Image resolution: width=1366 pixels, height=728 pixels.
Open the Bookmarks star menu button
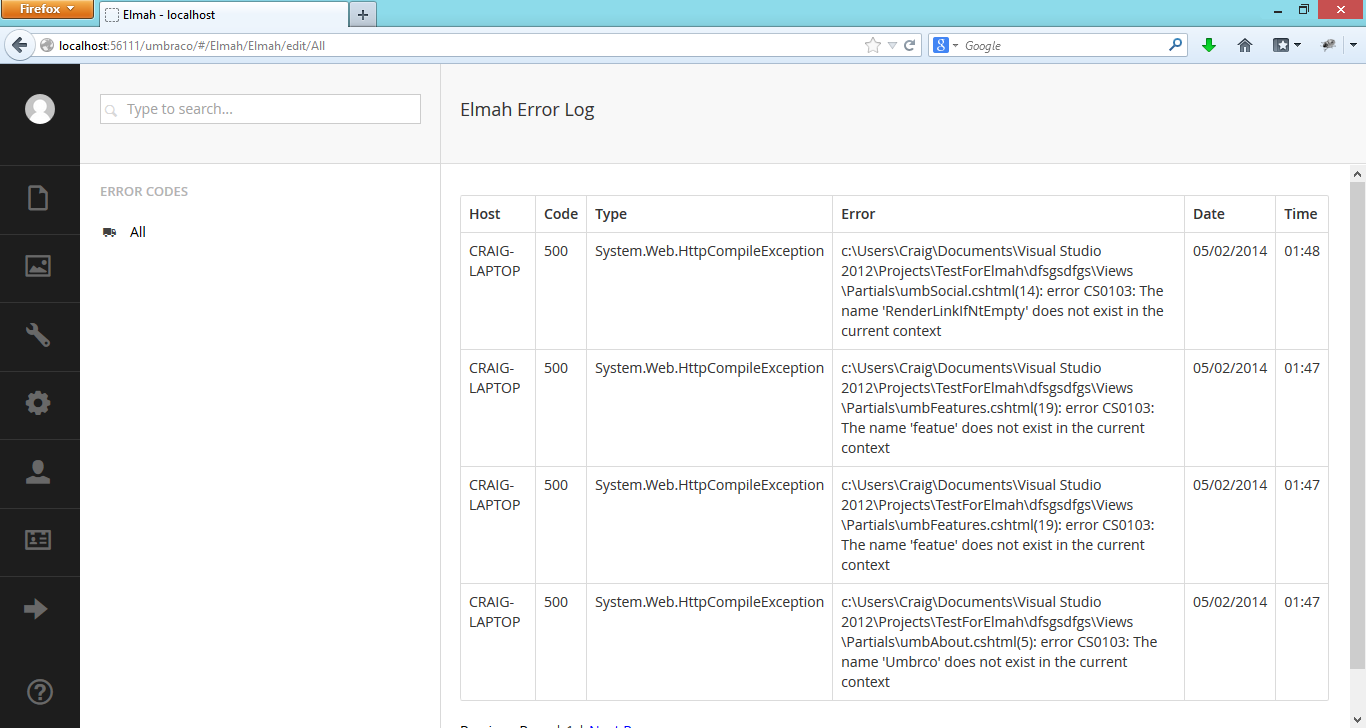(1286, 45)
